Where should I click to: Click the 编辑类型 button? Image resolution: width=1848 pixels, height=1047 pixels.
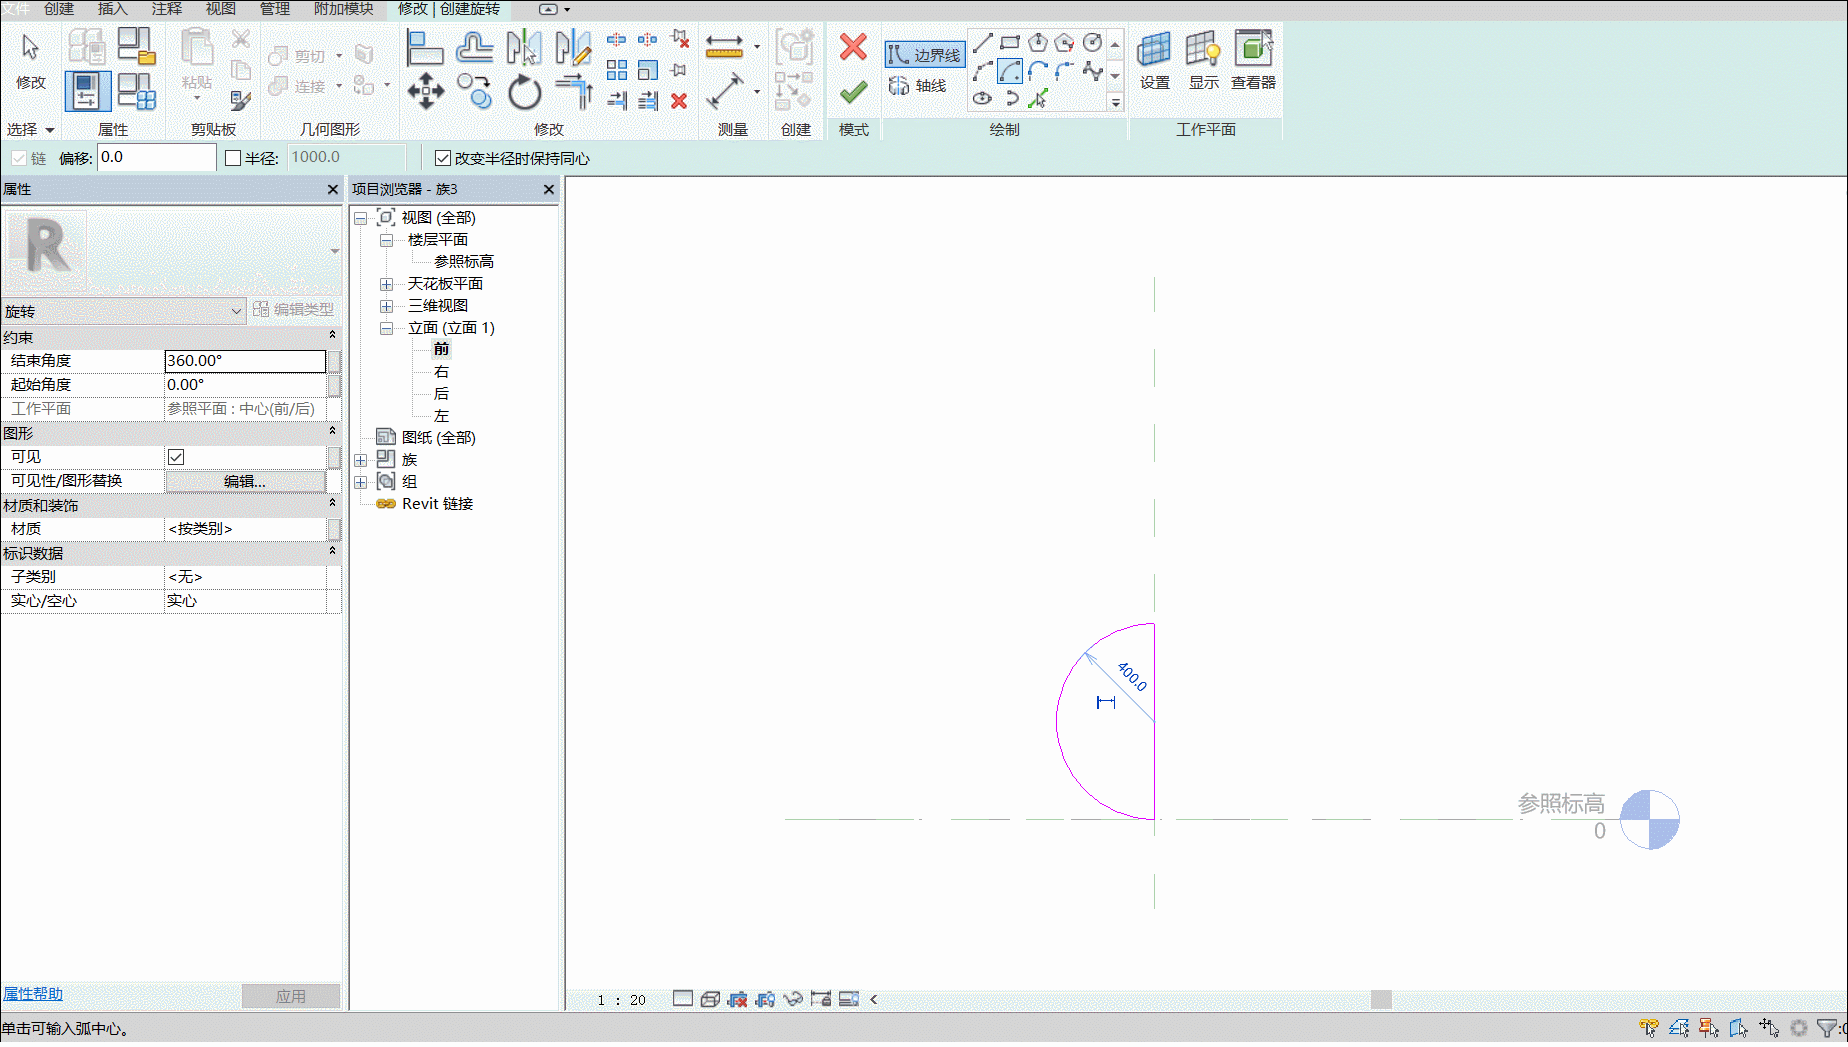(294, 310)
